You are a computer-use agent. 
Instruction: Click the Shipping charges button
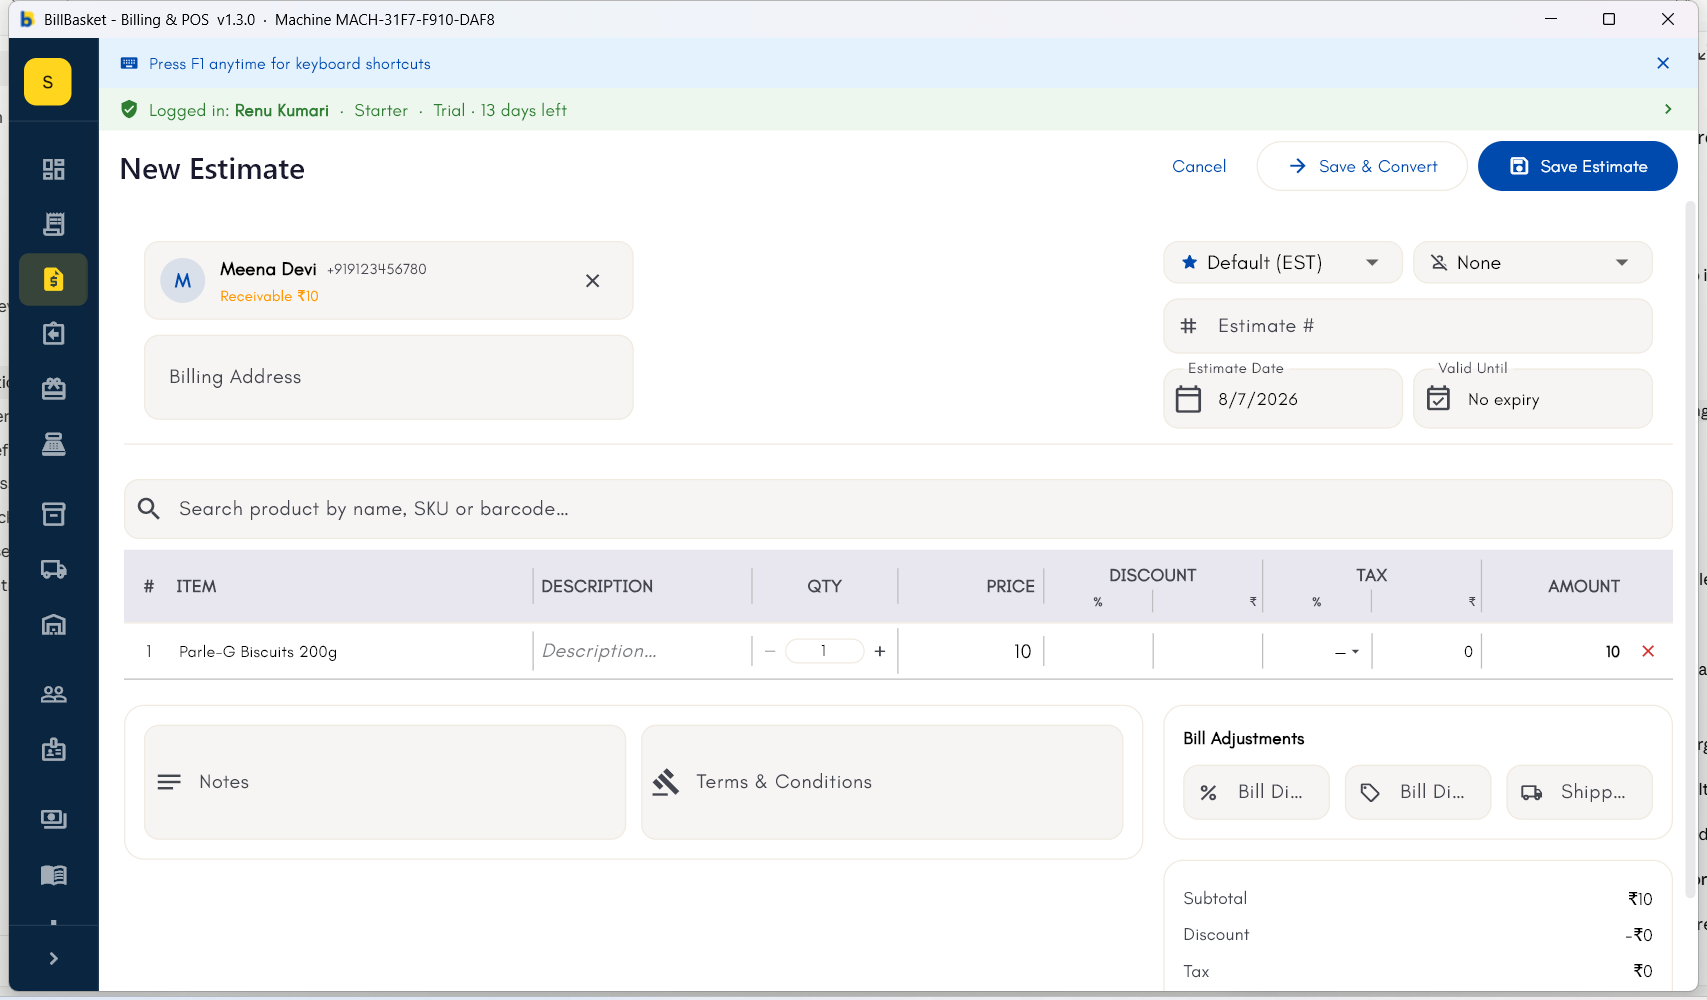pyautogui.click(x=1579, y=792)
